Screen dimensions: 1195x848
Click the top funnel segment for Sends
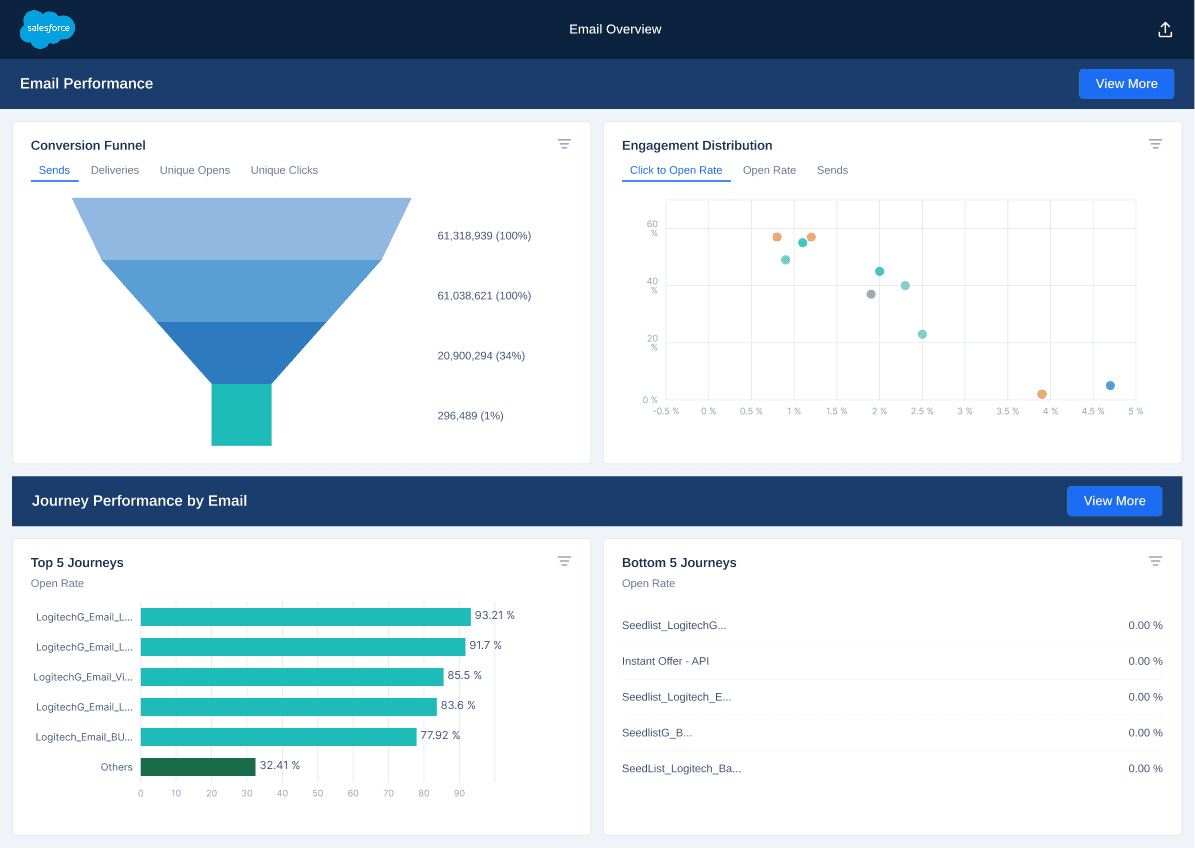pyautogui.click(x=242, y=229)
